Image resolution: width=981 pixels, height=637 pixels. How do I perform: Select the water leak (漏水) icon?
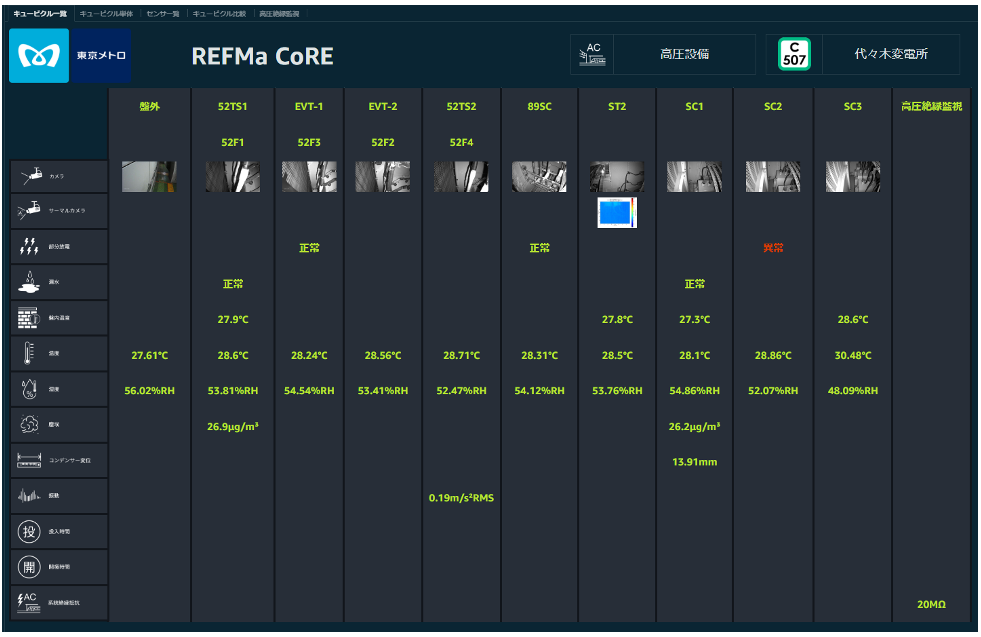[29, 282]
